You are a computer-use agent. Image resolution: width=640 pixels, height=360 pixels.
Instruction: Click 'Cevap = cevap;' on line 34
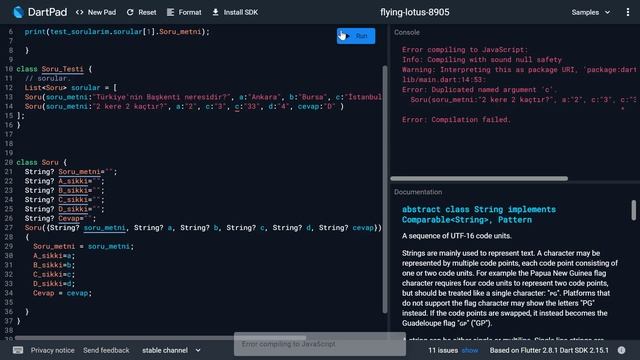pyautogui.click(x=62, y=293)
